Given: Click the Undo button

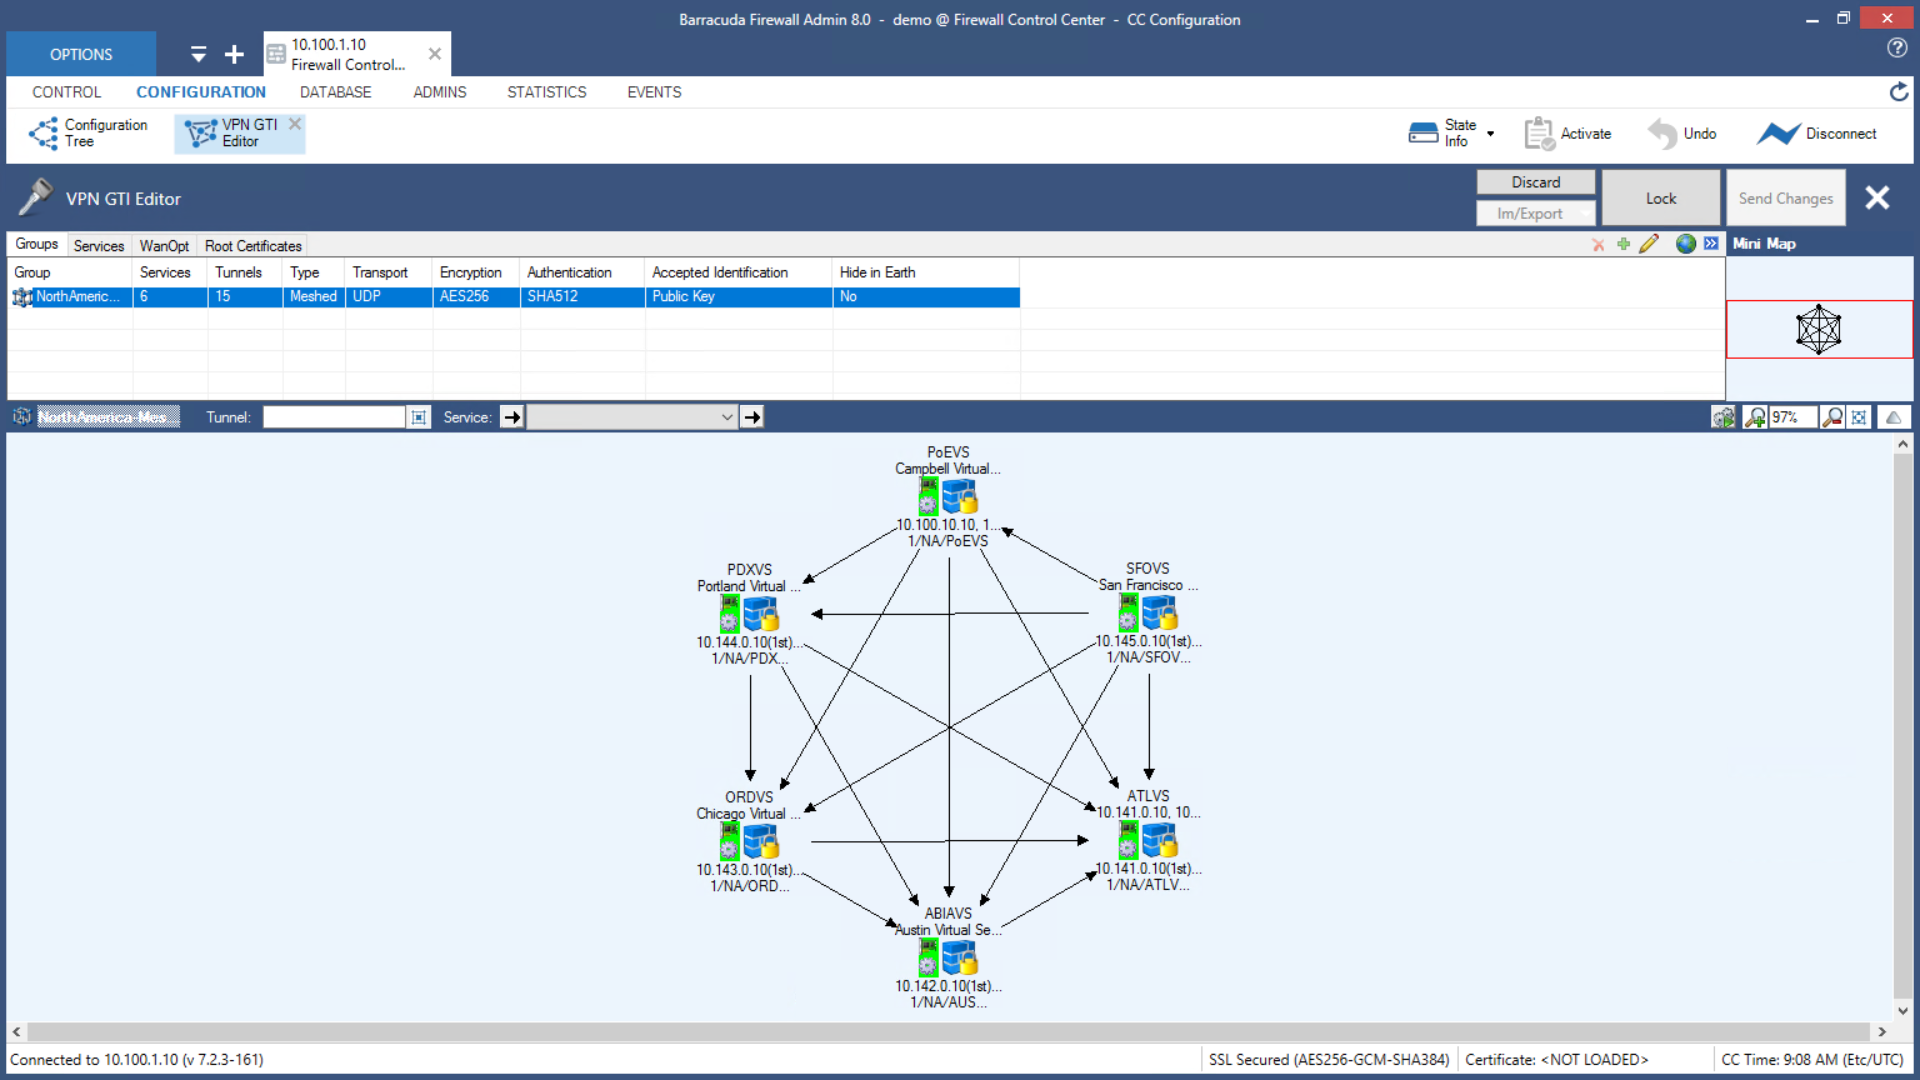Looking at the screenshot, I should [x=1682, y=133].
